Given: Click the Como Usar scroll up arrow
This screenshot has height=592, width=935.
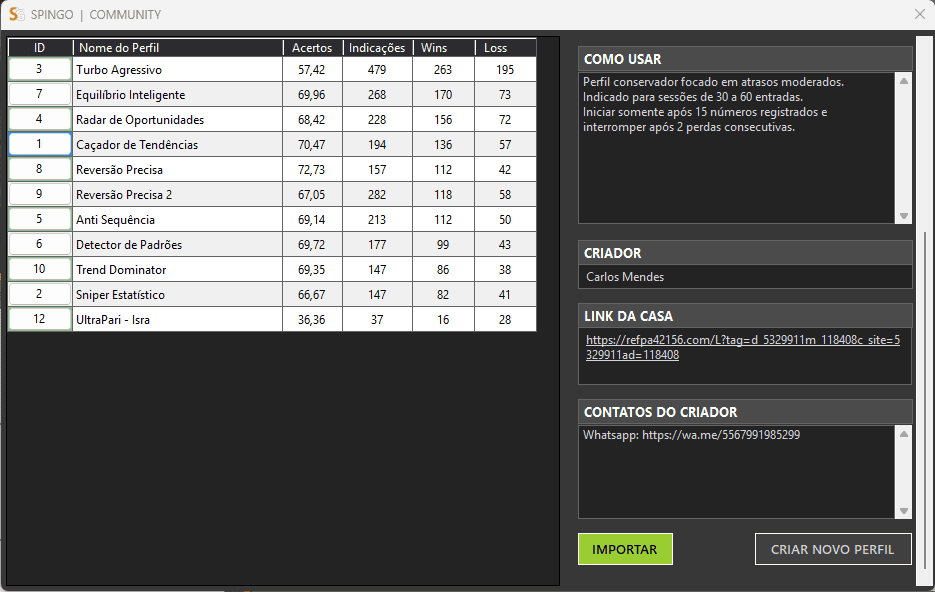Looking at the screenshot, I should [904, 81].
